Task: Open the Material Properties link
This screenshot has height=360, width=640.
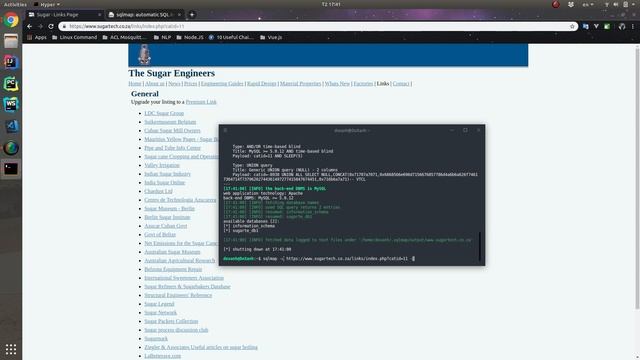Action: coord(300,83)
